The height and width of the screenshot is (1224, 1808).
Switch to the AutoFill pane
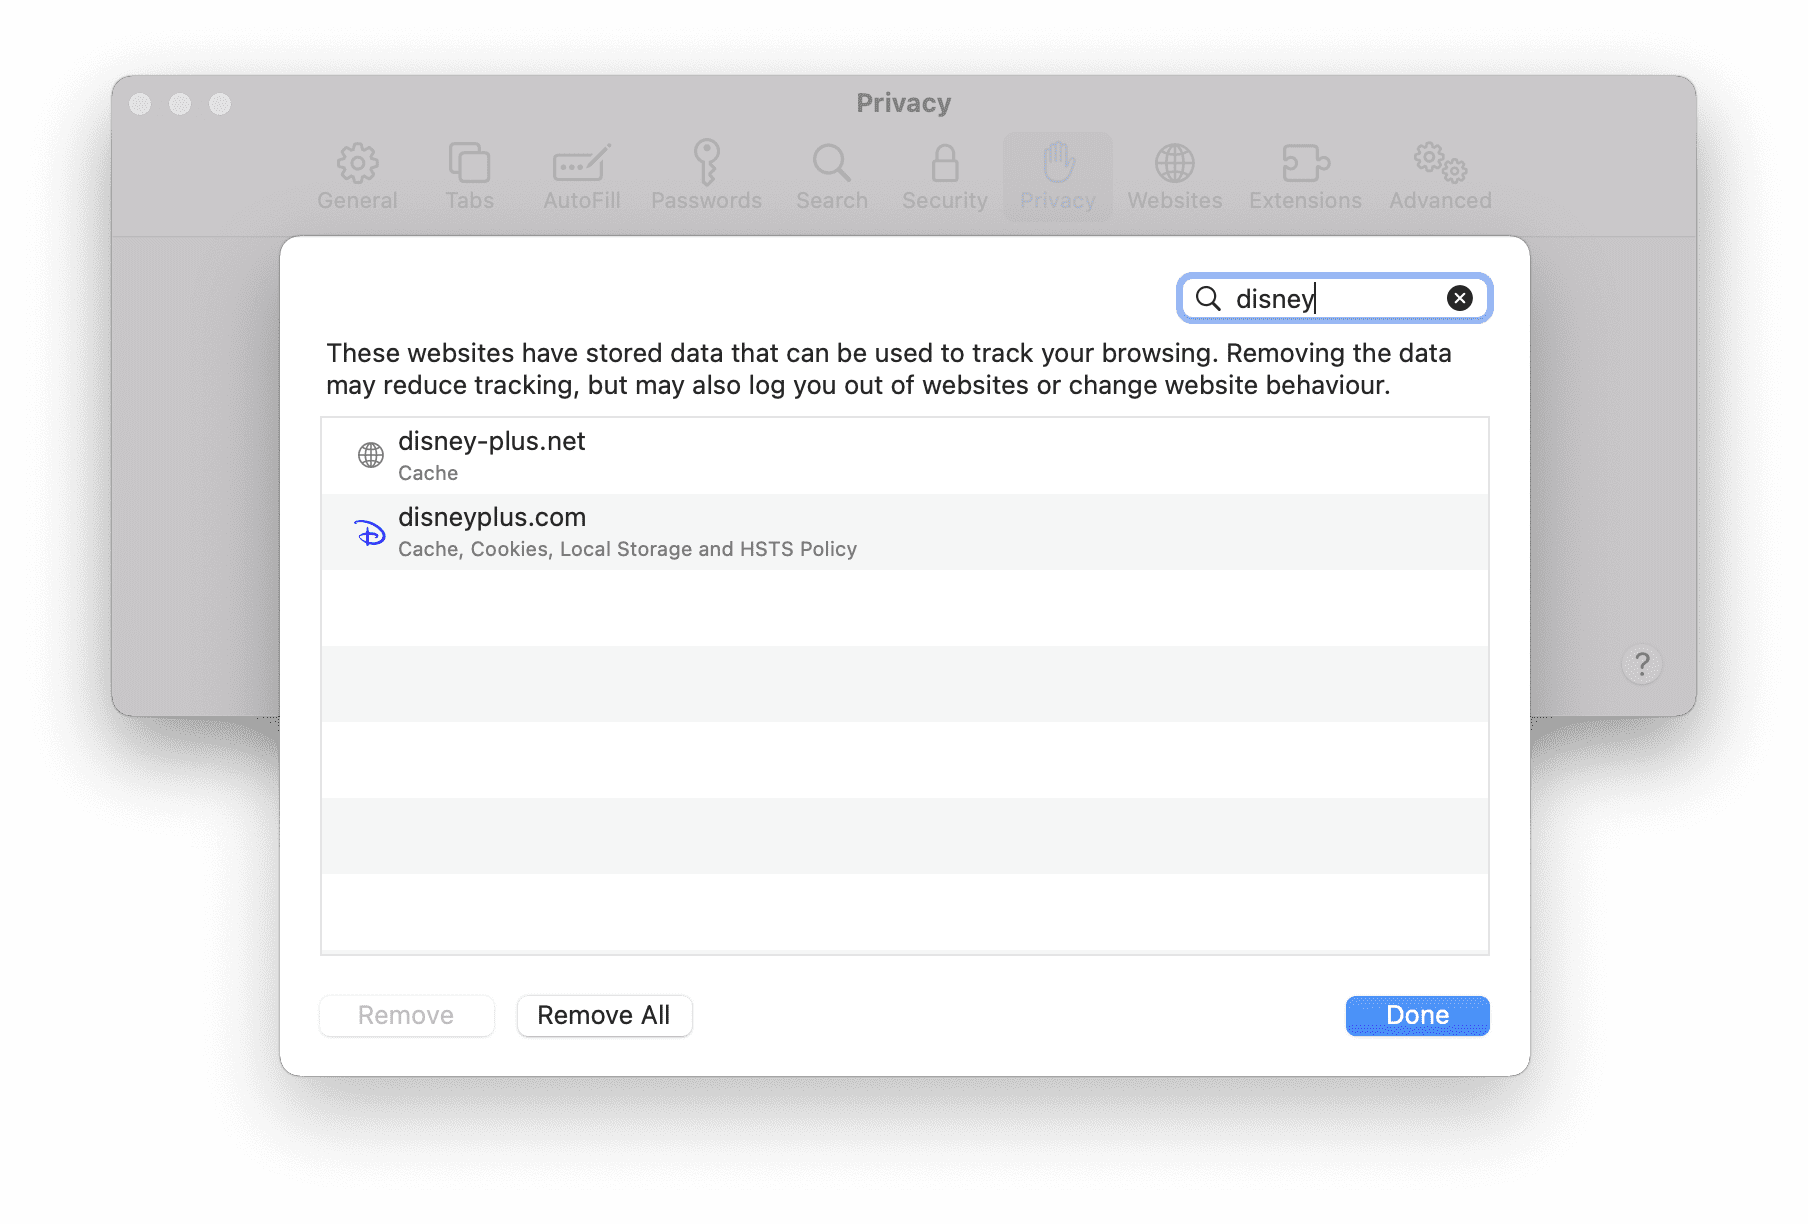point(582,177)
